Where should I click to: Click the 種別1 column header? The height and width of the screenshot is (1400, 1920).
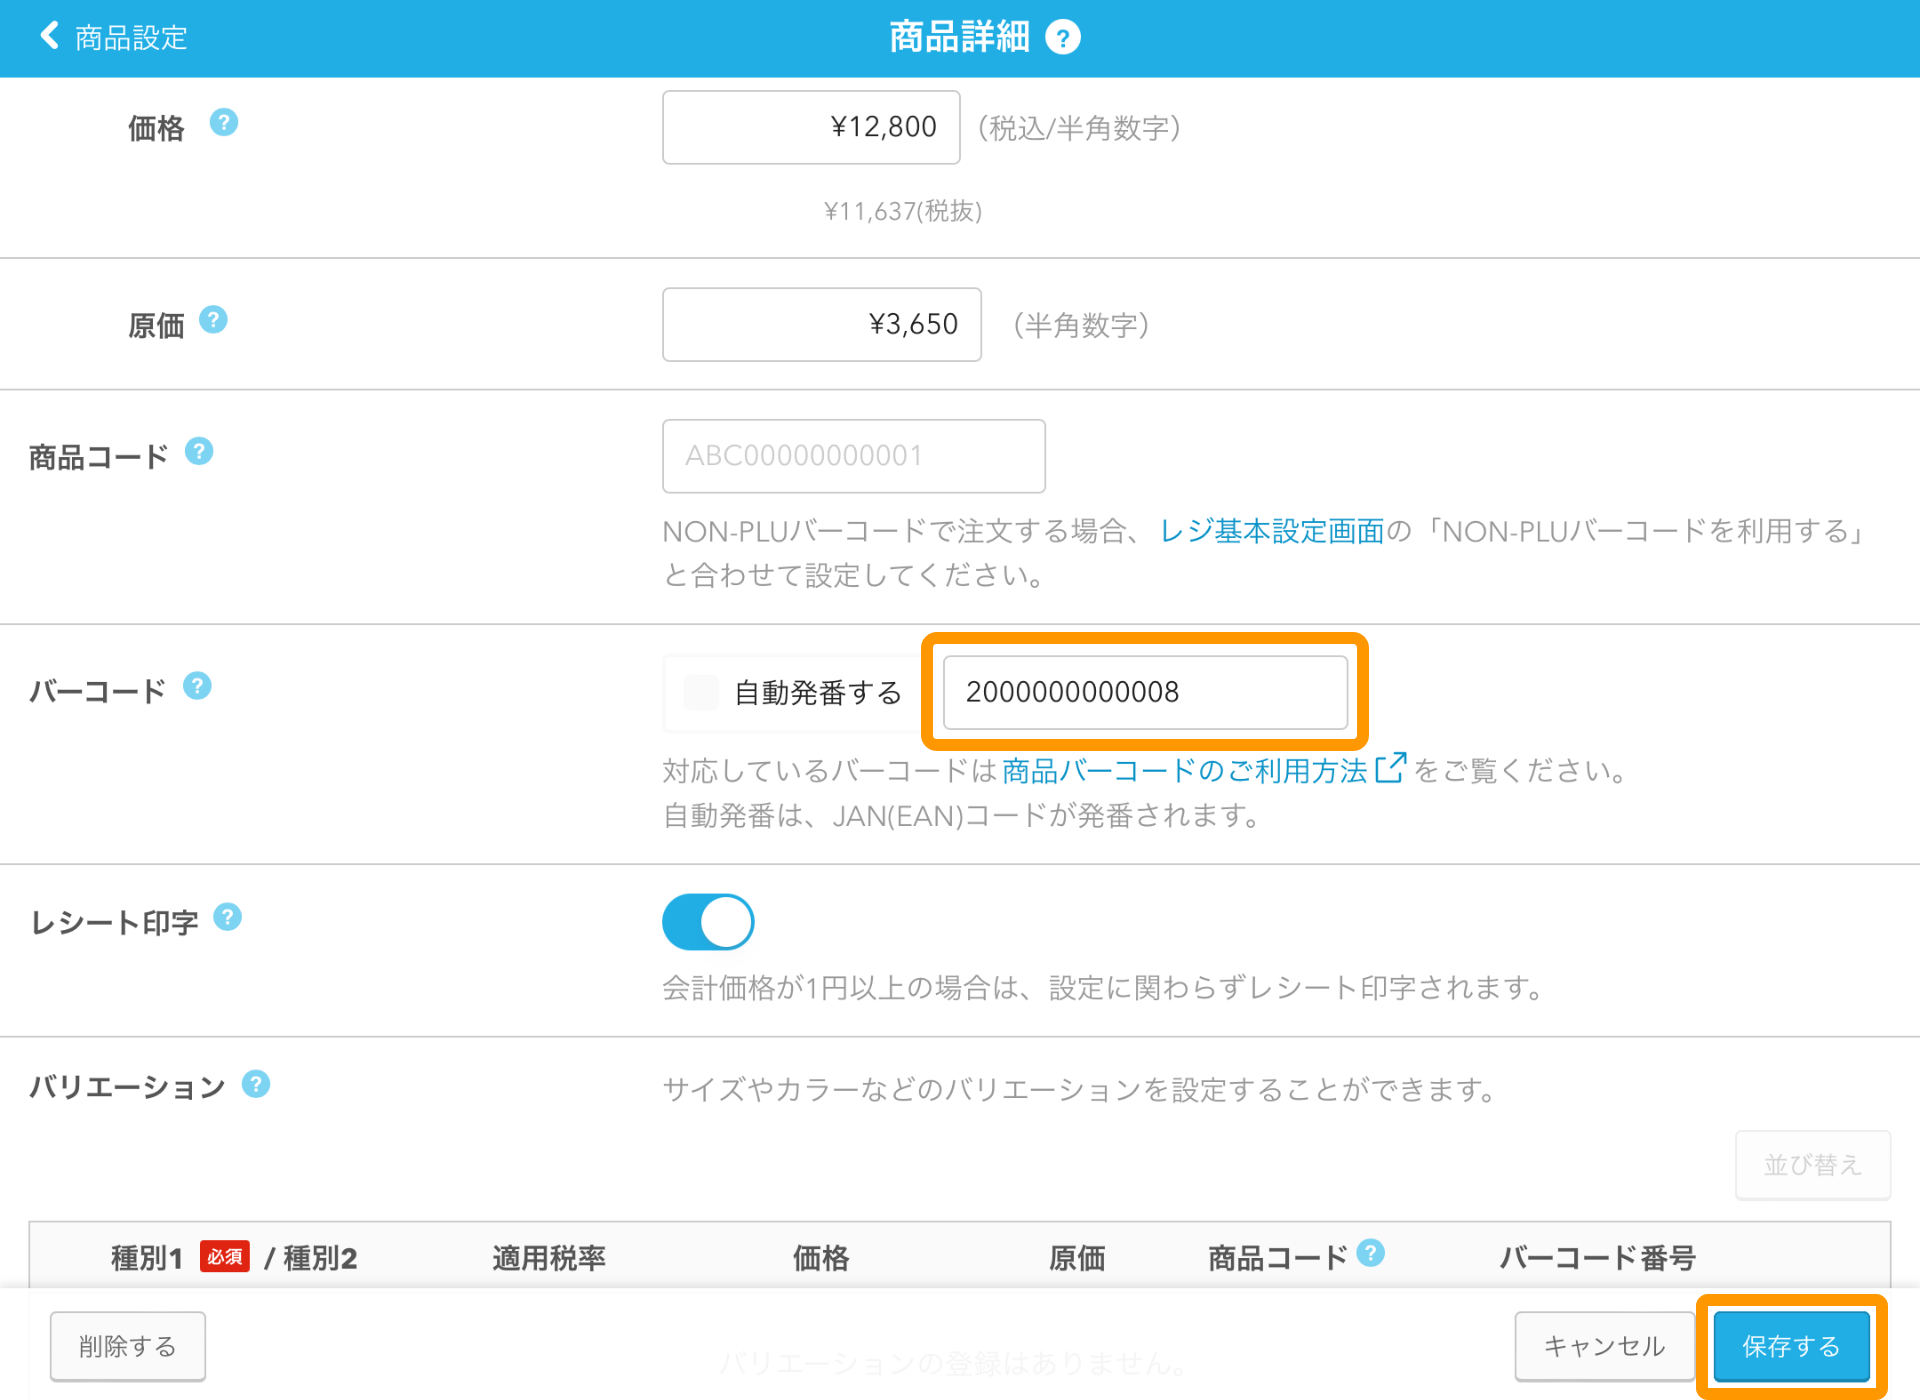(x=147, y=1258)
